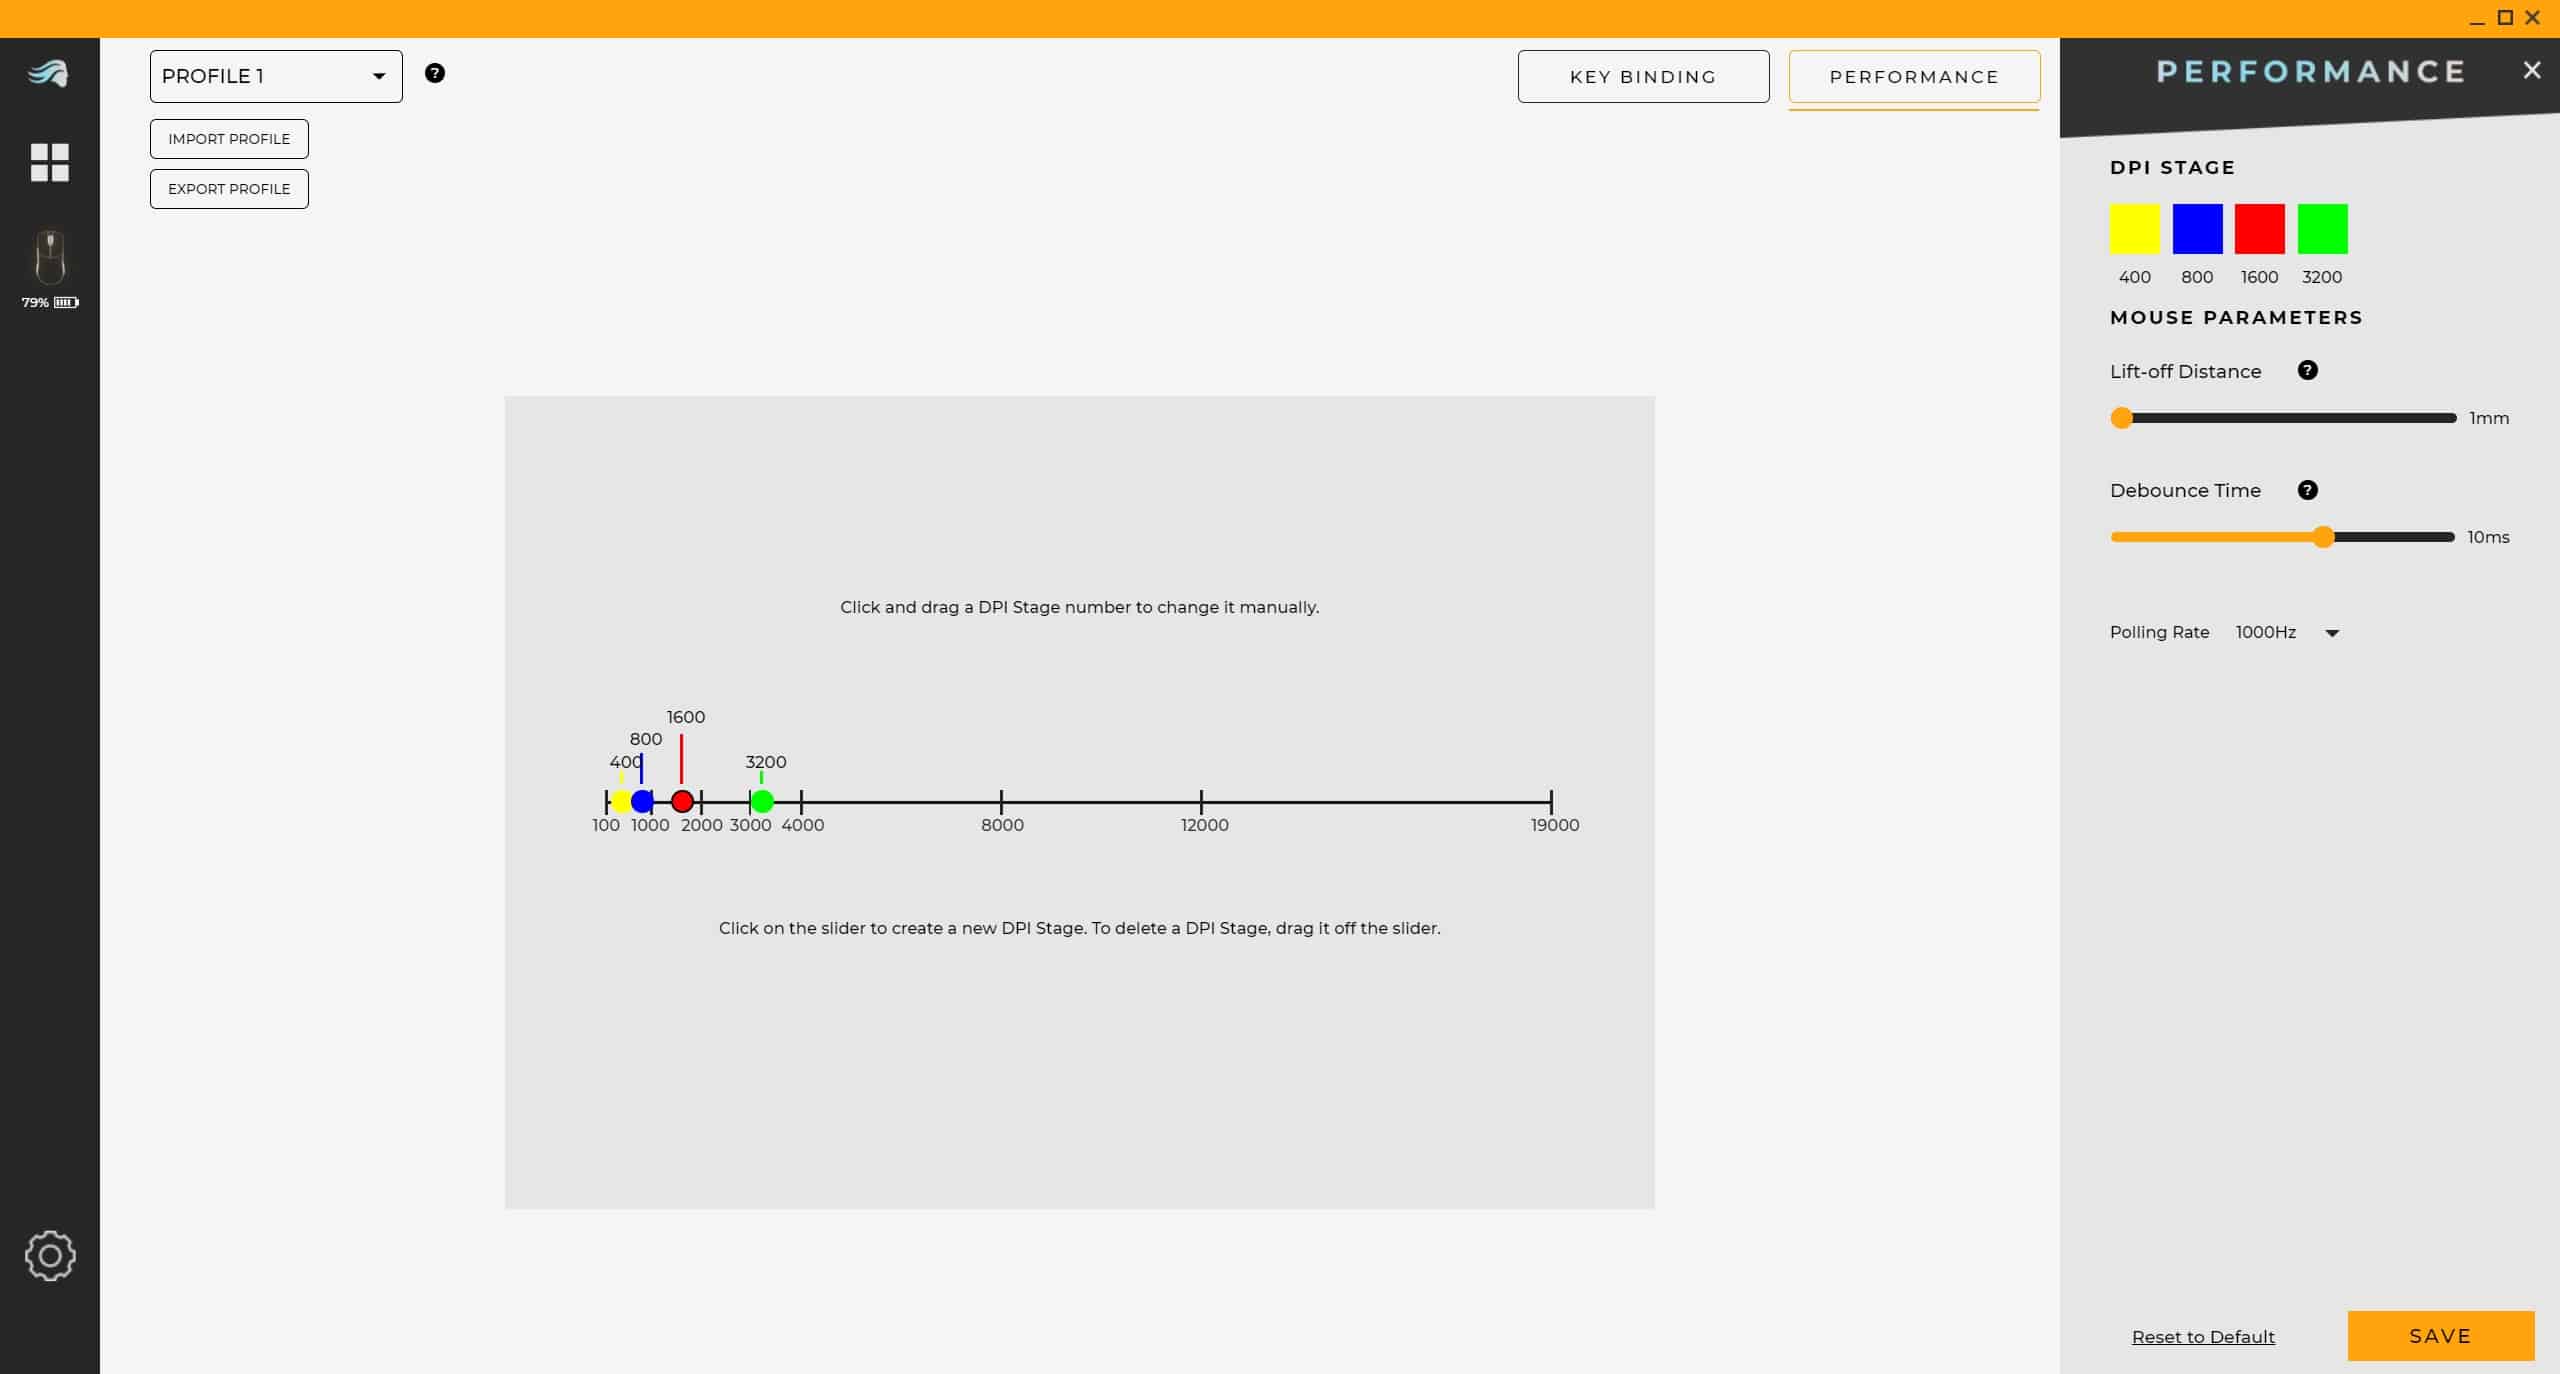Close the Performance side panel

coord(2531,70)
